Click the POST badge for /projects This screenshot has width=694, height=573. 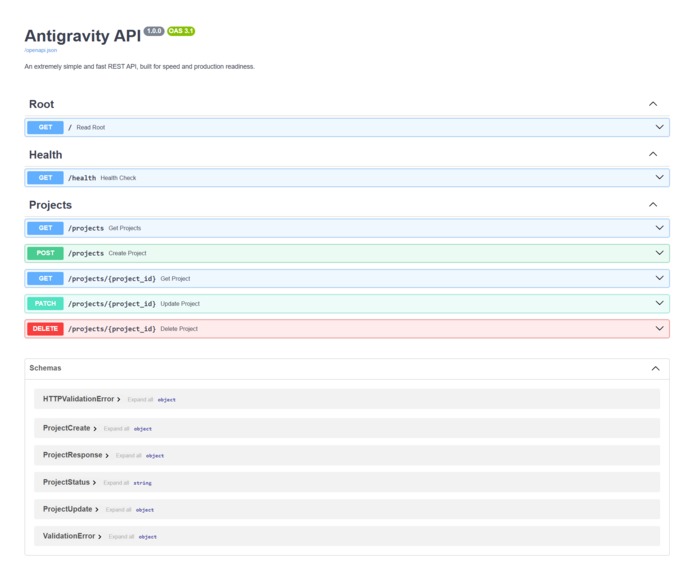coord(45,253)
